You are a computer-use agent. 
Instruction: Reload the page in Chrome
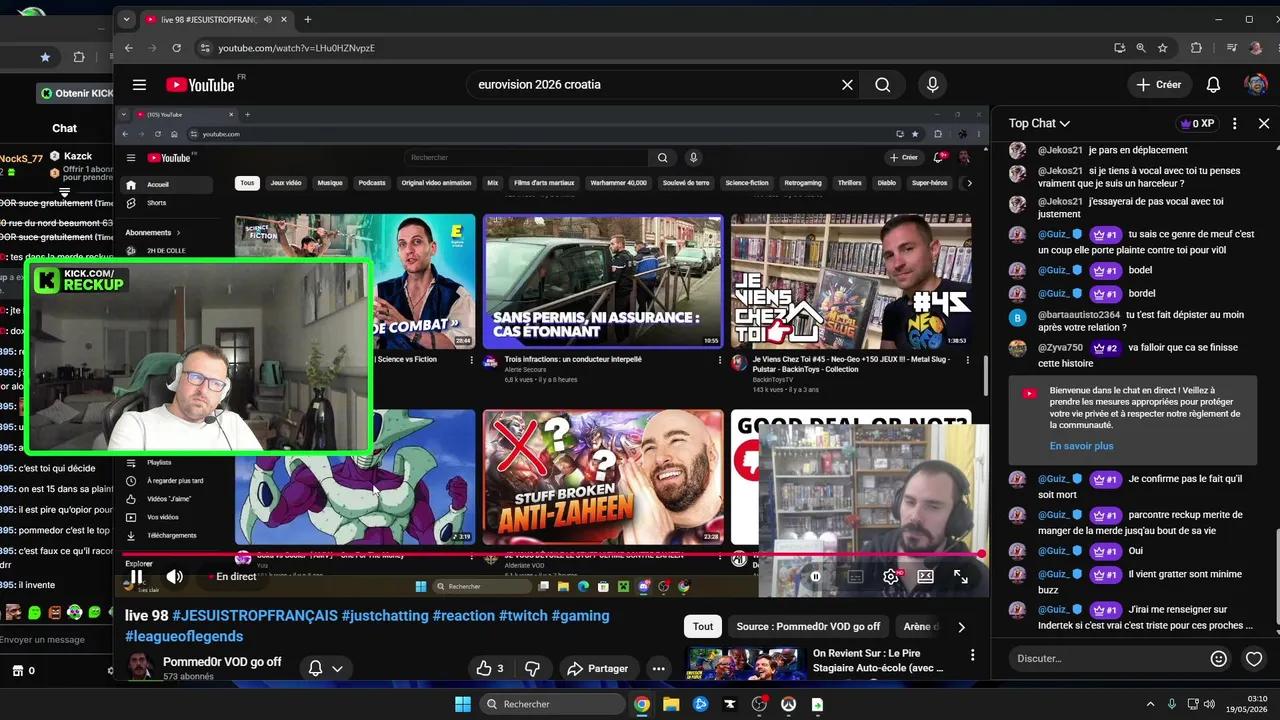177,48
